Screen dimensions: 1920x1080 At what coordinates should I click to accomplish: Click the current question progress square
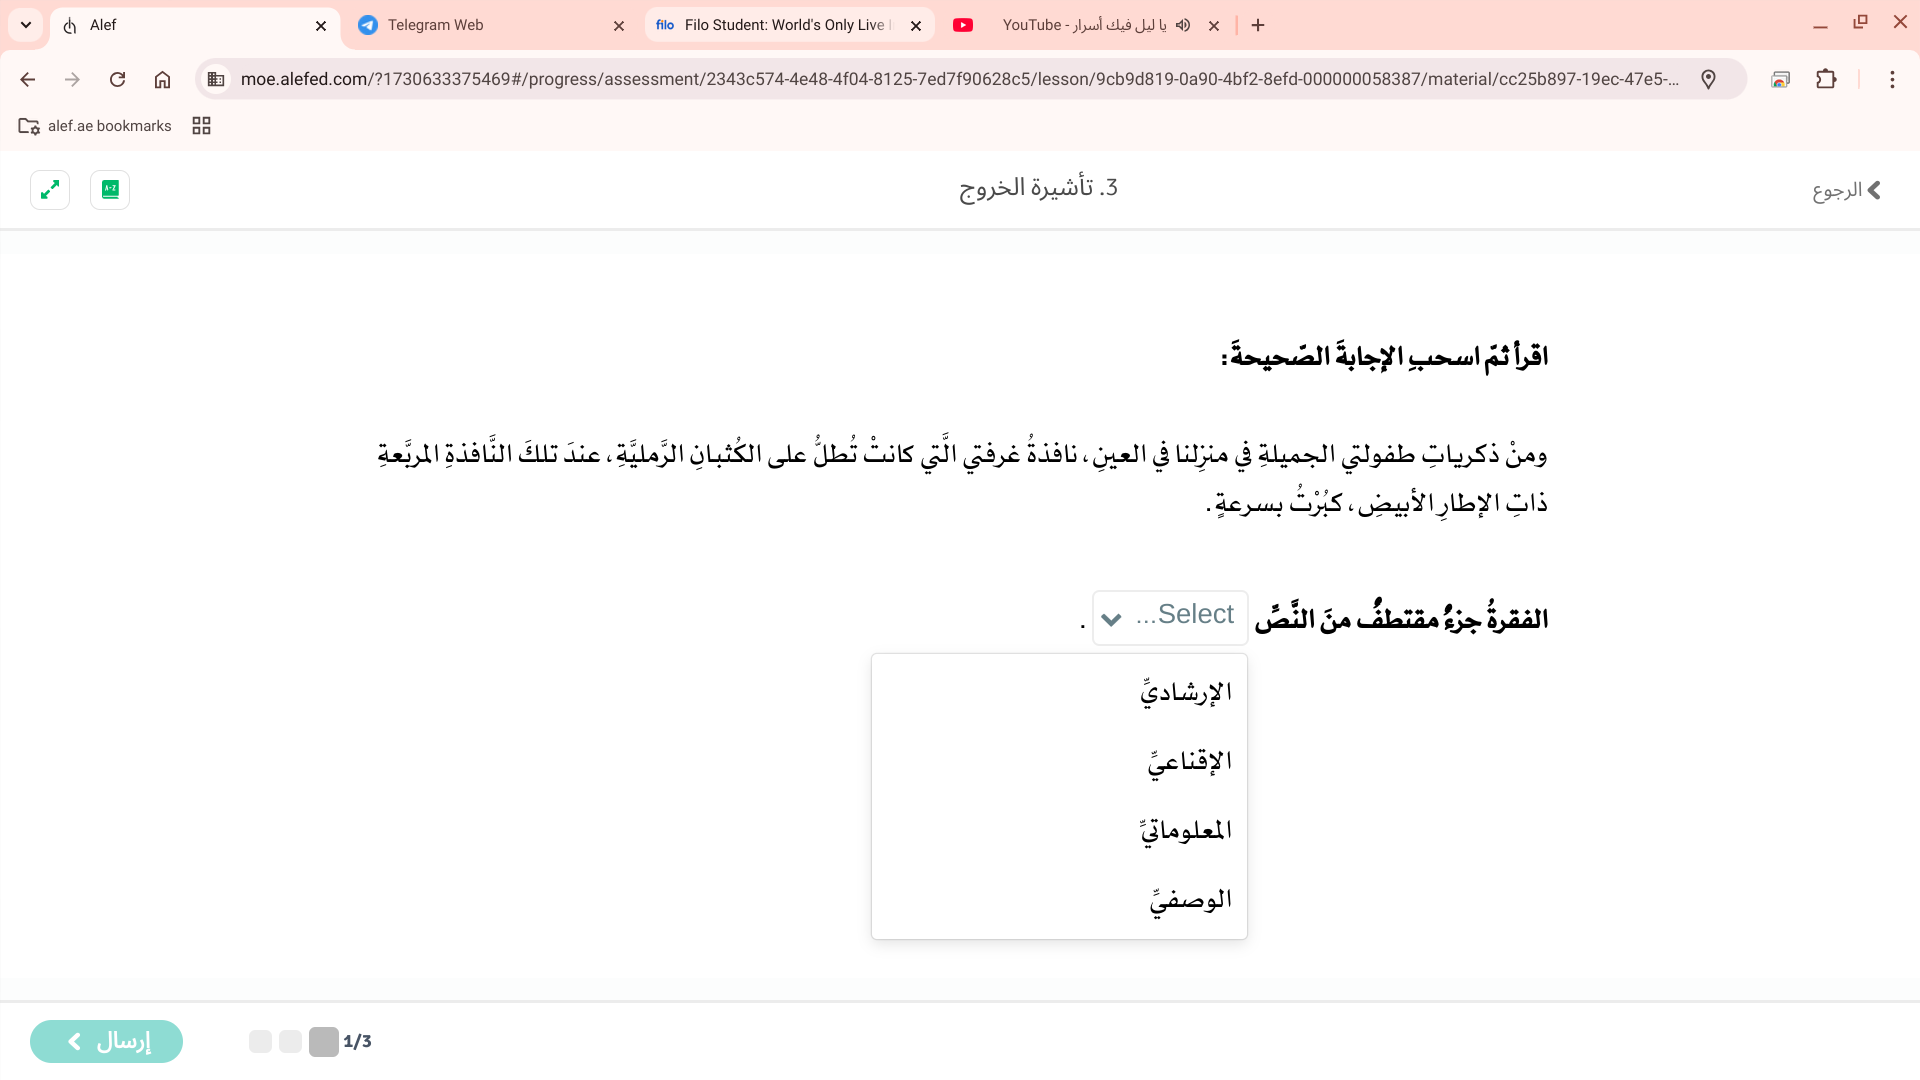point(324,1041)
